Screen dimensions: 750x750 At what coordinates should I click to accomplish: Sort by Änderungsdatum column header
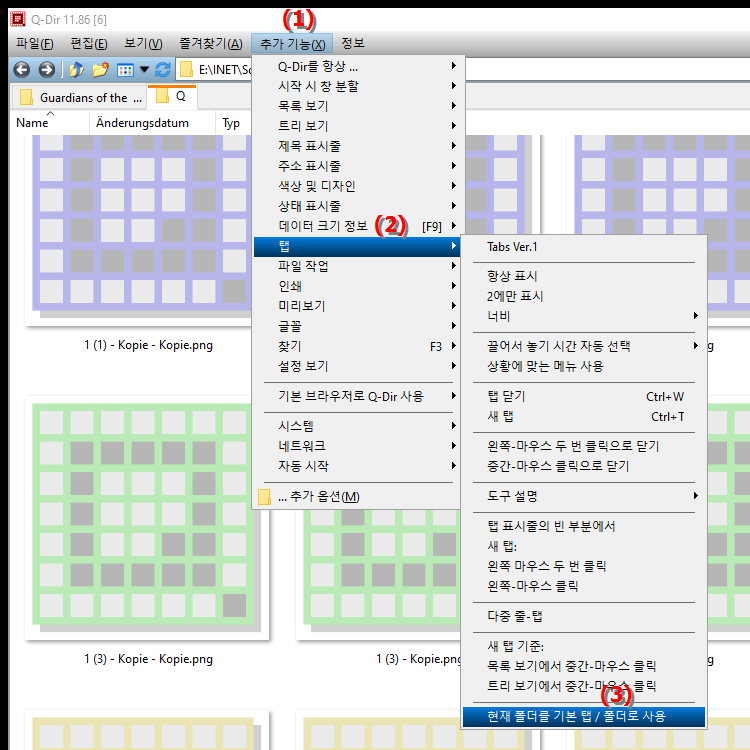coord(152,123)
